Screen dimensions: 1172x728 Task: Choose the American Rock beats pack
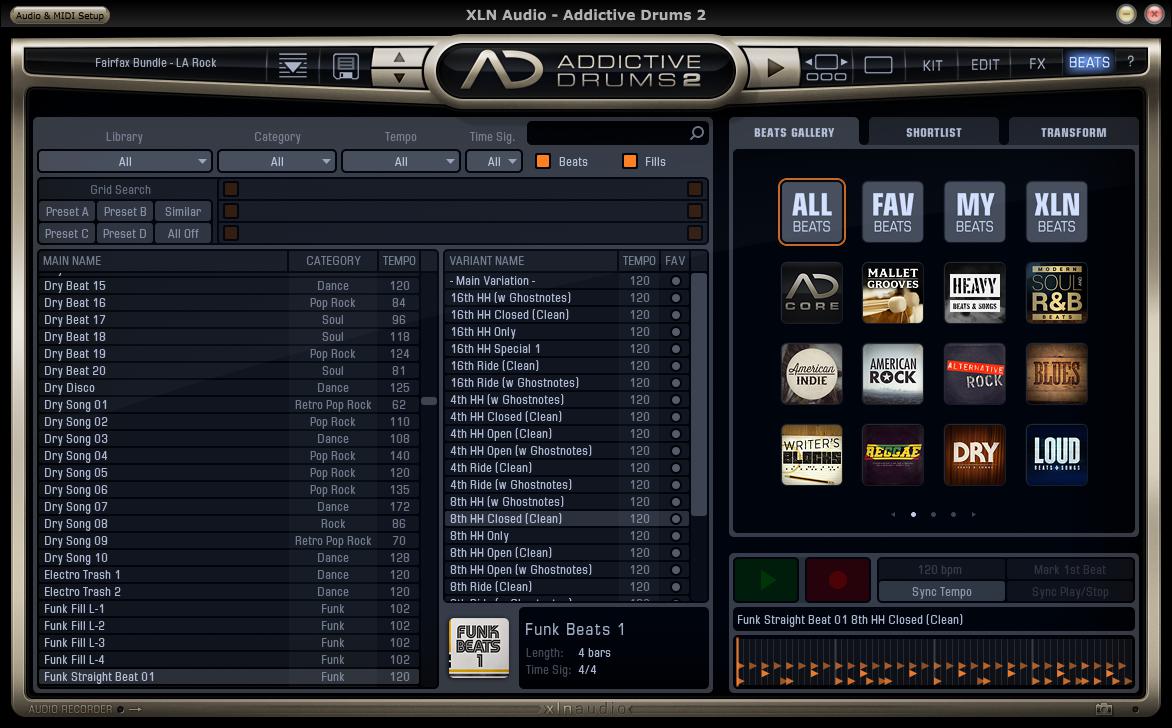pyautogui.click(x=892, y=374)
